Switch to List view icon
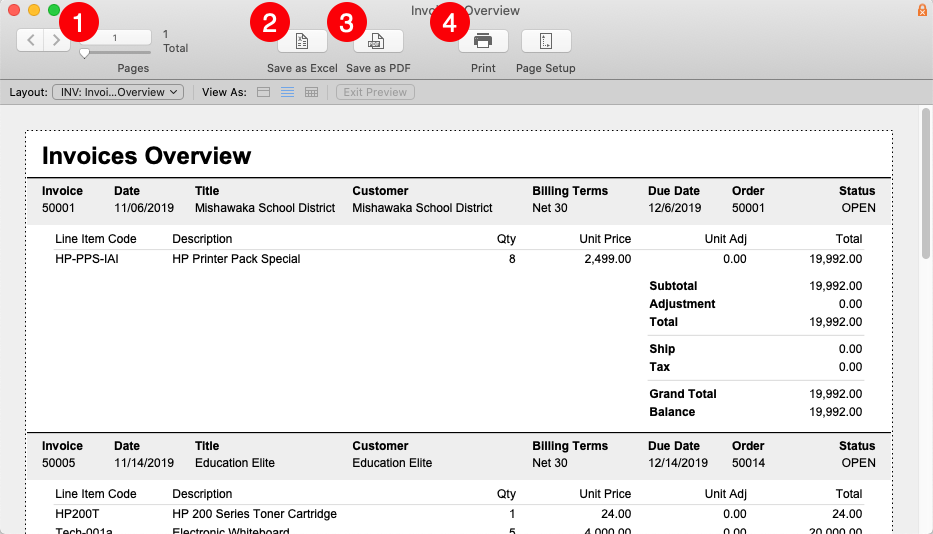The height and width of the screenshot is (534, 933). (288, 92)
